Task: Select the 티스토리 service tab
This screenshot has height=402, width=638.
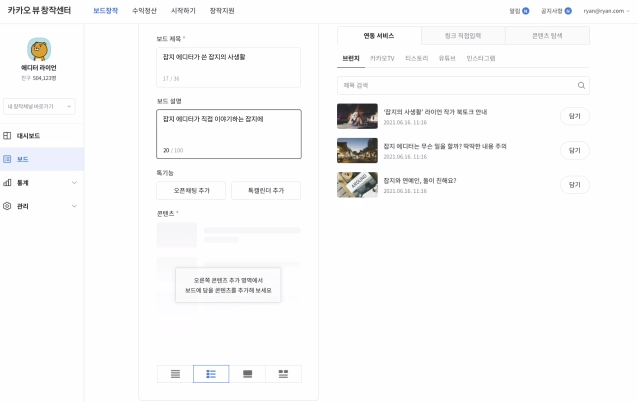Action: [417, 59]
